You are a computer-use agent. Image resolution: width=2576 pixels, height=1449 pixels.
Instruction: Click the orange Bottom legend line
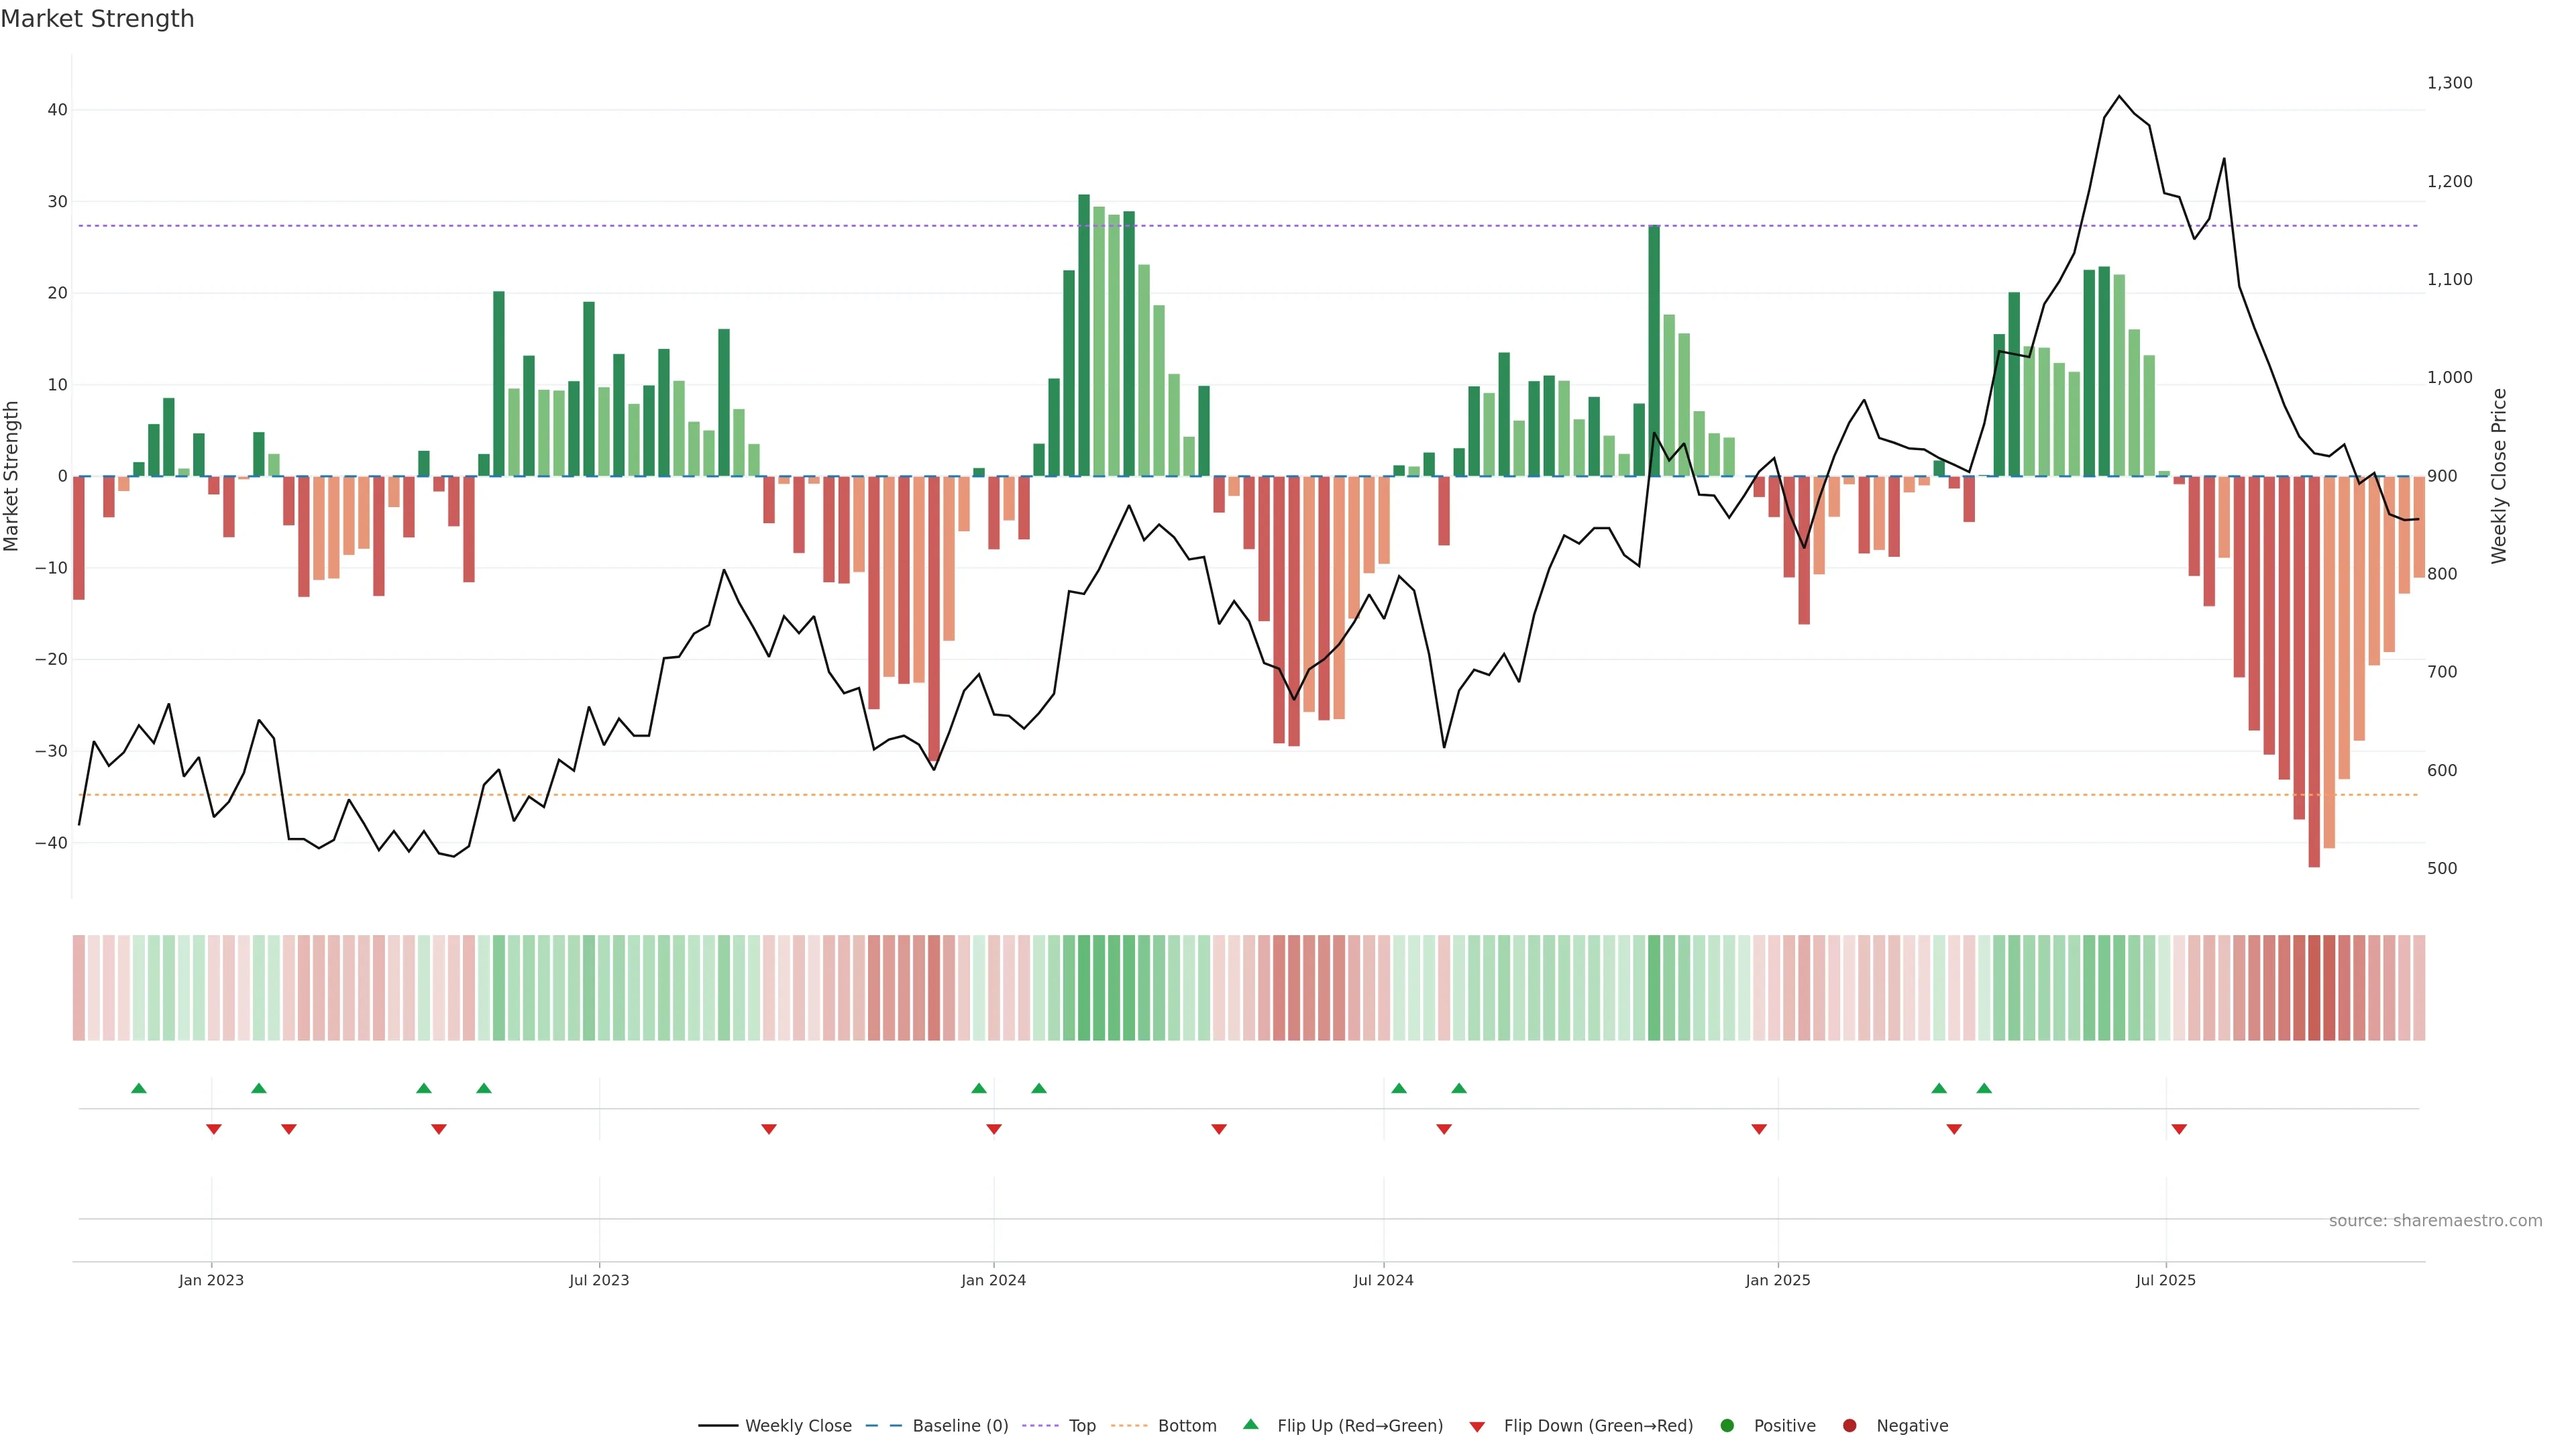[x=1129, y=1426]
